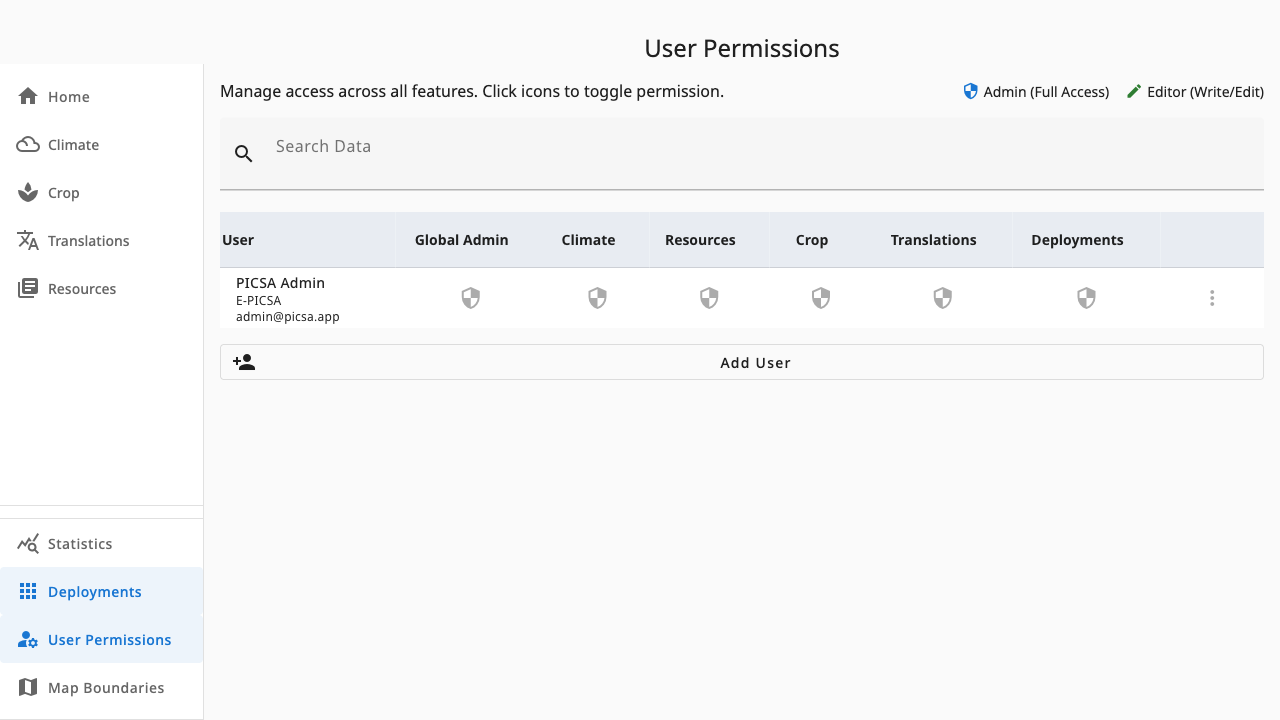Select the Deployments sidebar label

point(95,592)
